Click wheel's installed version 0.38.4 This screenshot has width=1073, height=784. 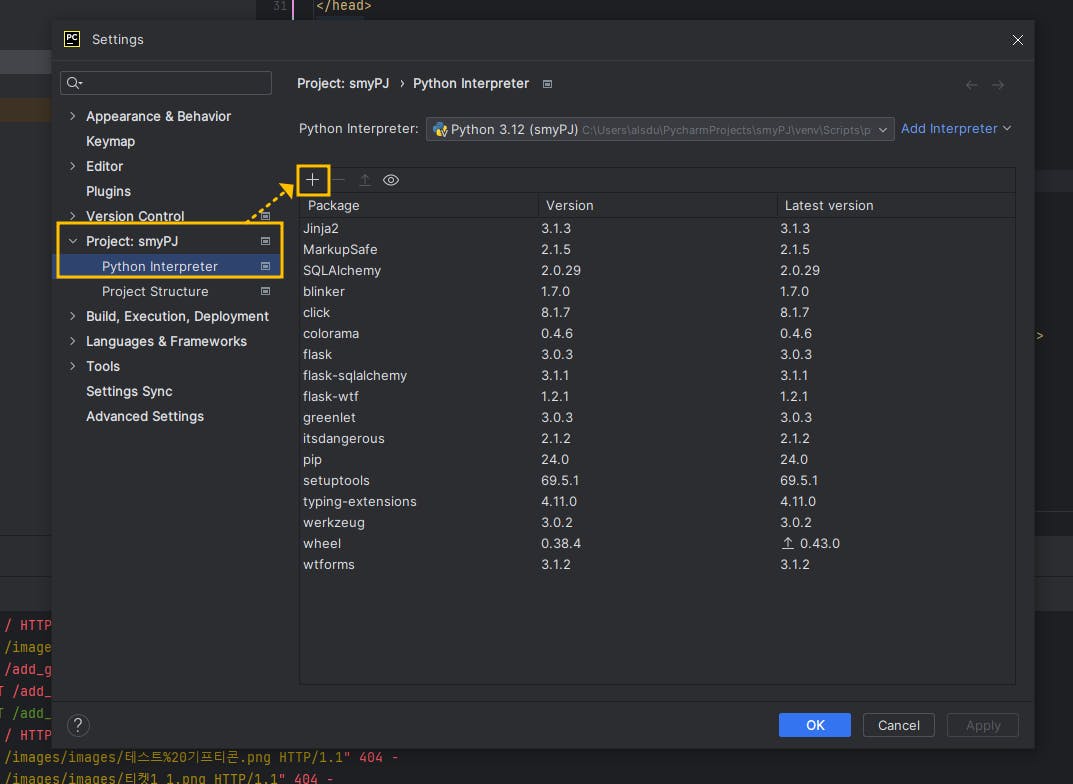coord(560,543)
